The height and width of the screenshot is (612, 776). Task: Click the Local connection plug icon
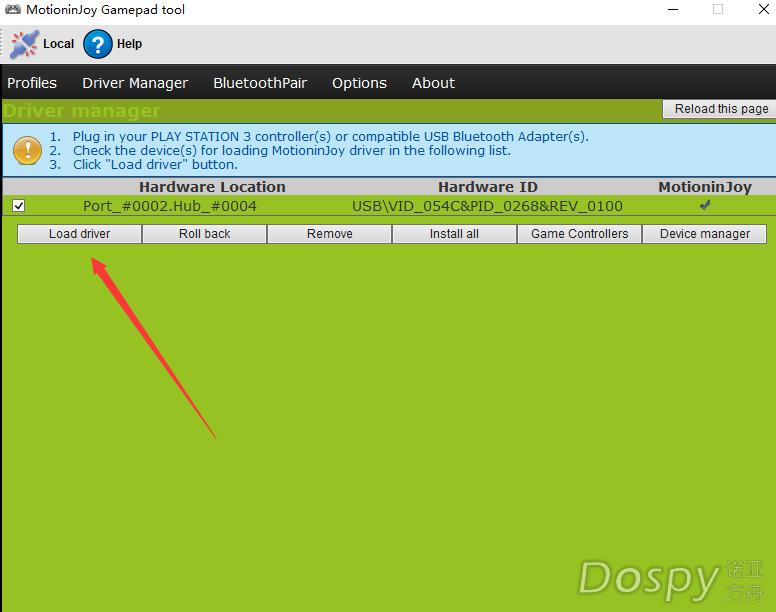click(x=24, y=44)
